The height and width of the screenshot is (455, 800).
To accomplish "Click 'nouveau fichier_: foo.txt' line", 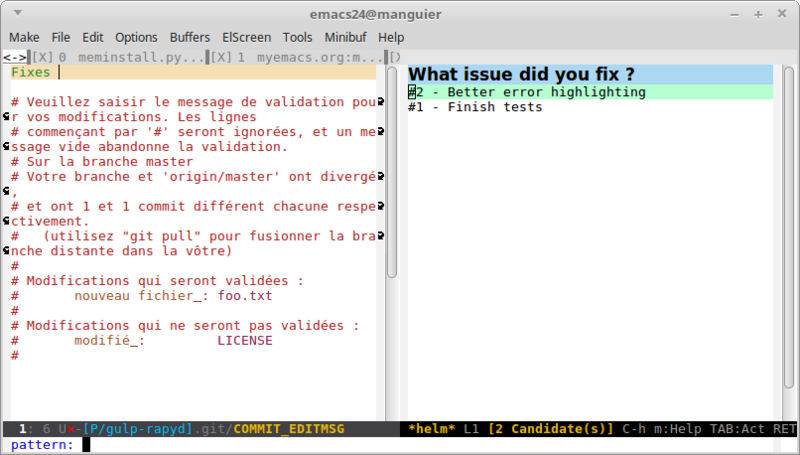I will pyautogui.click(x=142, y=296).
